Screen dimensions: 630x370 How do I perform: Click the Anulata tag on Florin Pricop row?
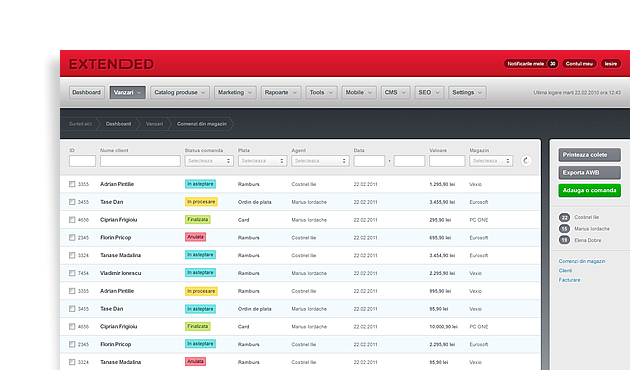click(195, 237)
